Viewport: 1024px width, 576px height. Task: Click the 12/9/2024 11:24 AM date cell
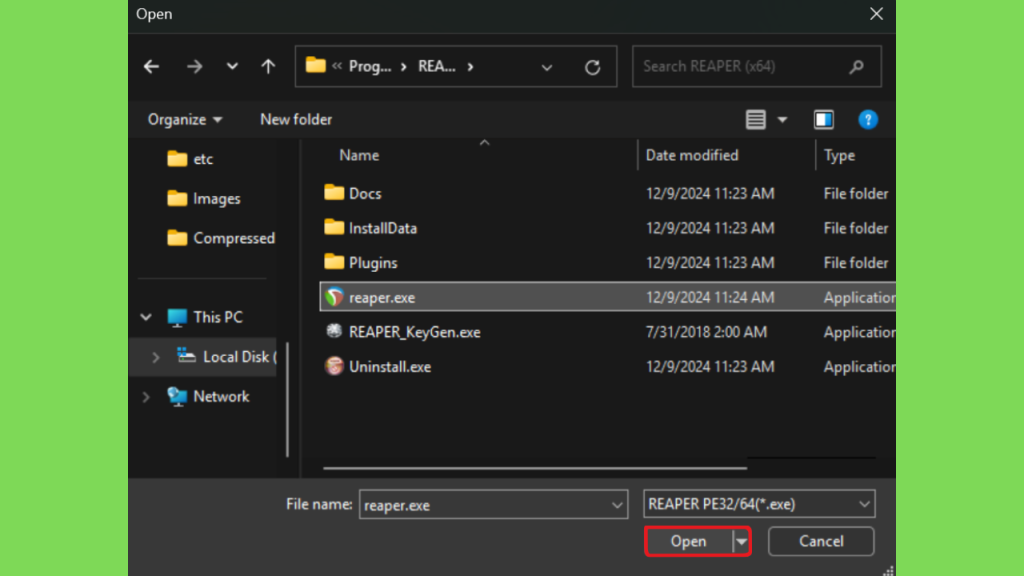(710, 297)
